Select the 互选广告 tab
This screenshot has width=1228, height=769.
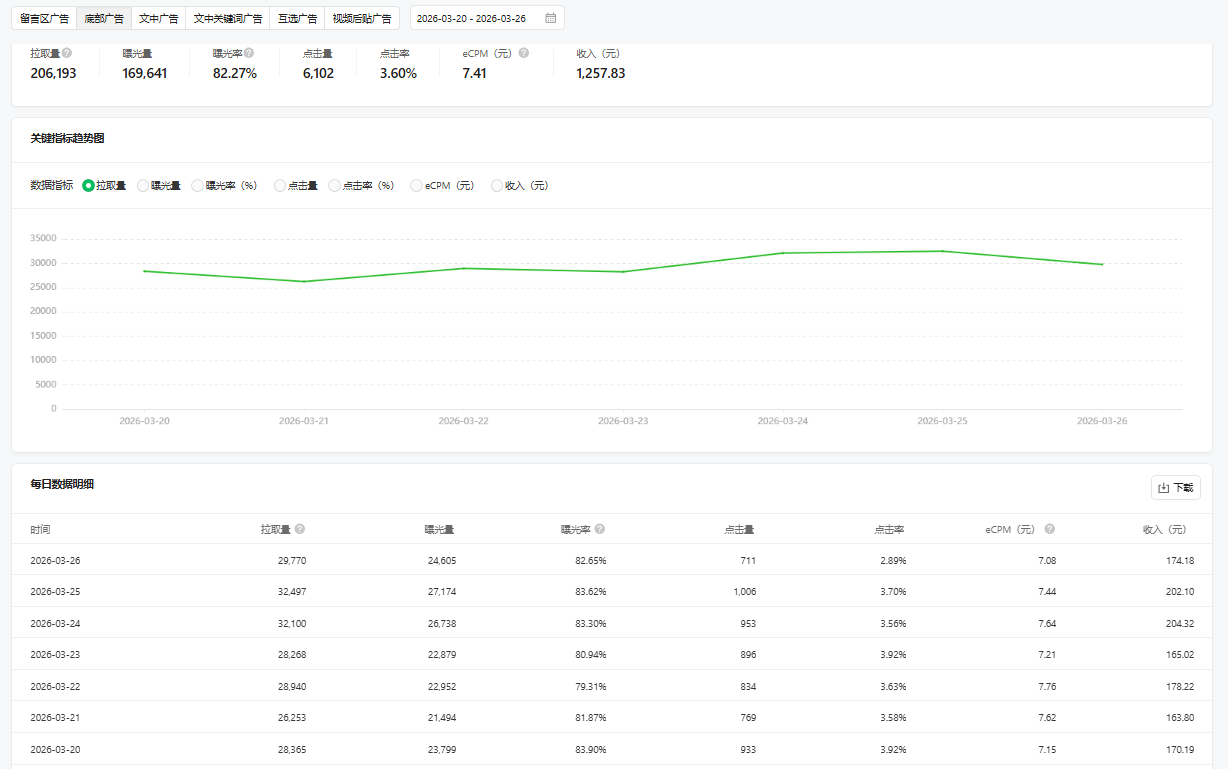[x=297, y=18]
